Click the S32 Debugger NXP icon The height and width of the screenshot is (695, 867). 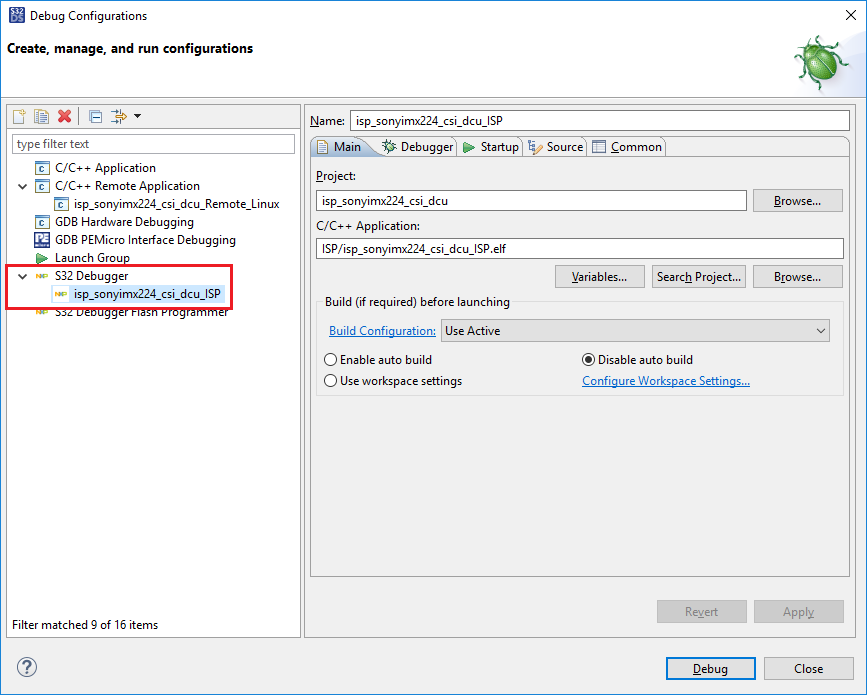[x=41, y=276]
